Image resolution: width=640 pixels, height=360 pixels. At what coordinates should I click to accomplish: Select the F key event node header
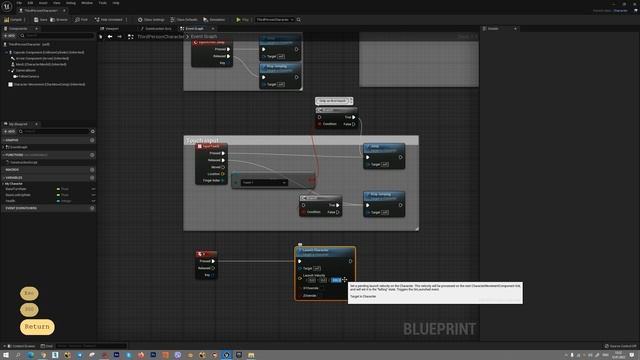206,254
